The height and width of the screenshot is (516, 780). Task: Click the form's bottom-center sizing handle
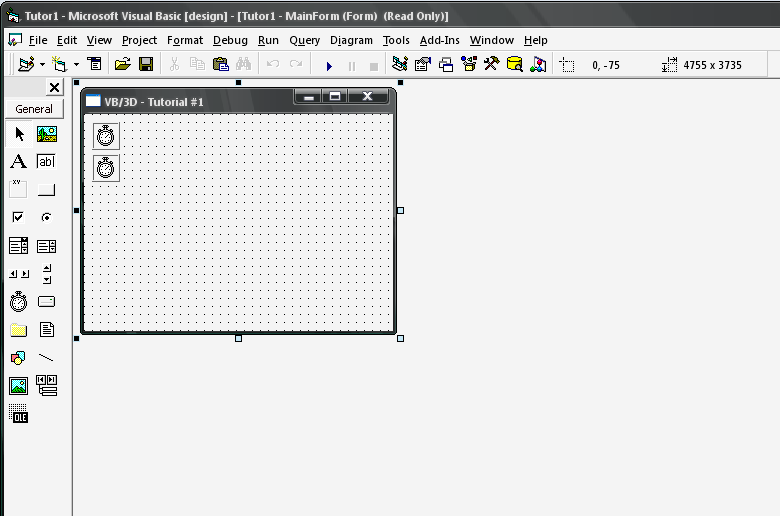238,338
